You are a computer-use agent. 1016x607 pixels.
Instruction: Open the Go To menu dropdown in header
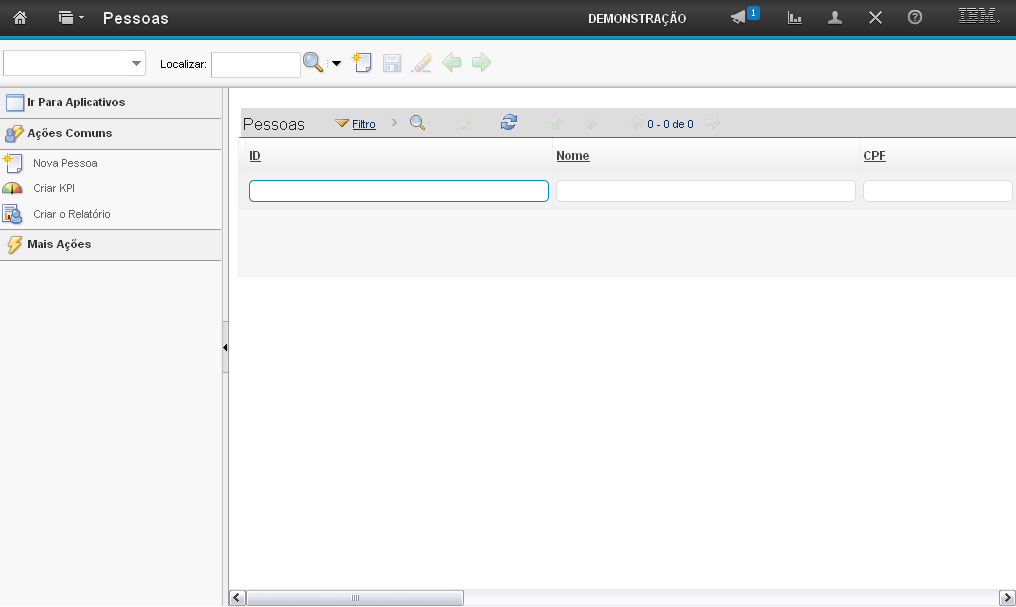click(70, 18)
